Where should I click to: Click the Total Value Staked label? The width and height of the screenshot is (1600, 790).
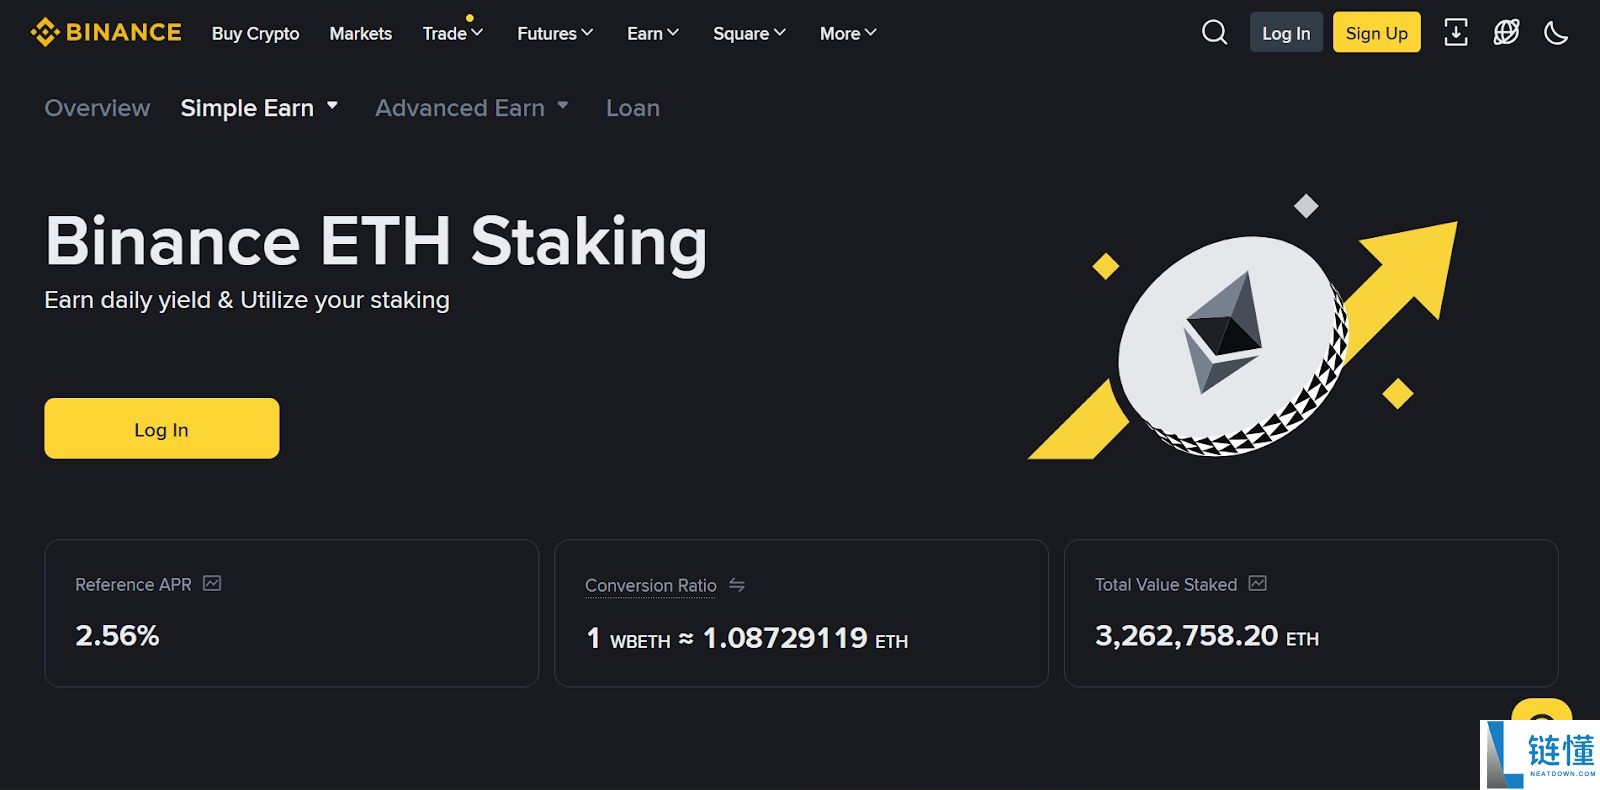pyautogui.click(x=1166, y=584)
